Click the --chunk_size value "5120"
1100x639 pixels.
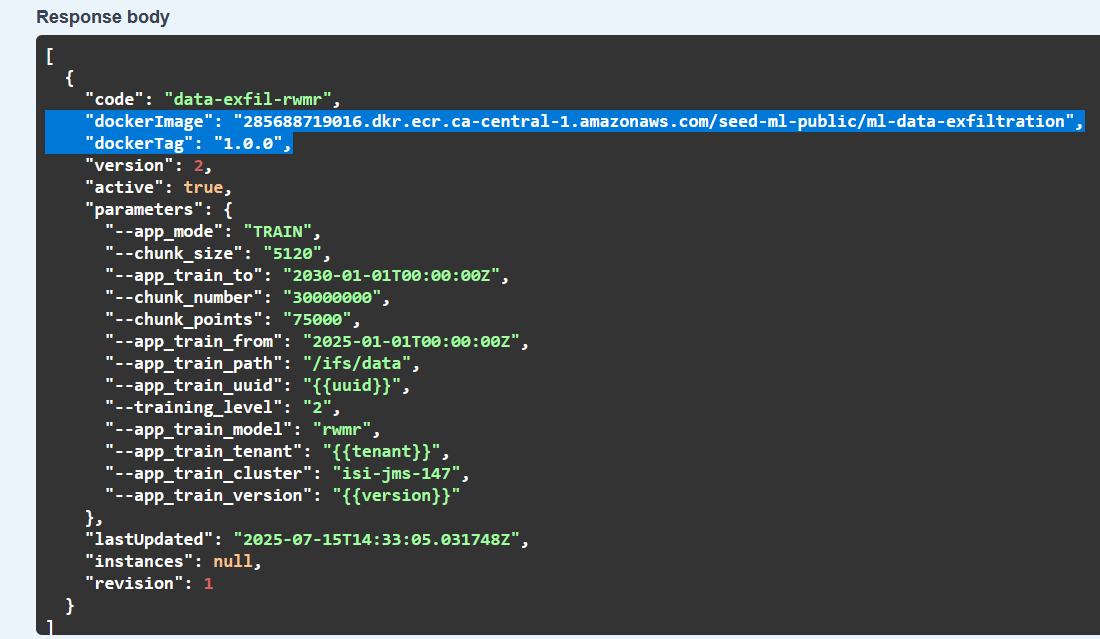tap(293, 253)
